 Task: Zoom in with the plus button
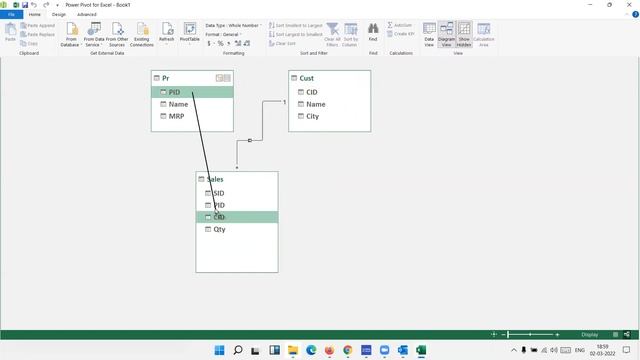(x=557, y=335)
